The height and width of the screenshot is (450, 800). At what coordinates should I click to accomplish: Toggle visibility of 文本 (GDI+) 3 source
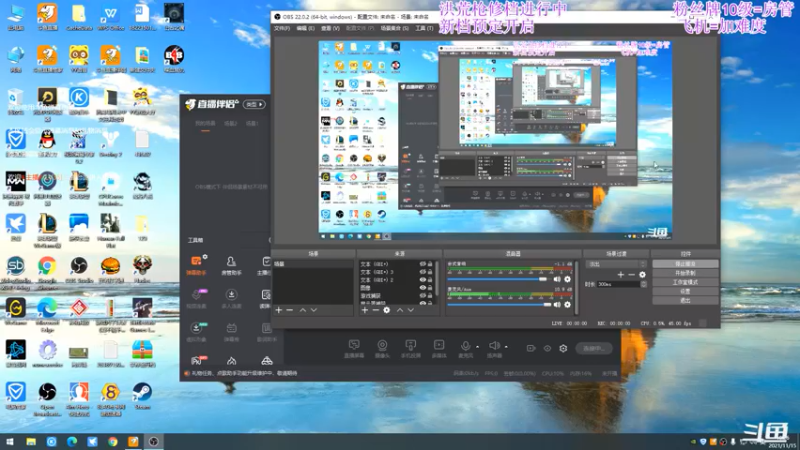422,272
